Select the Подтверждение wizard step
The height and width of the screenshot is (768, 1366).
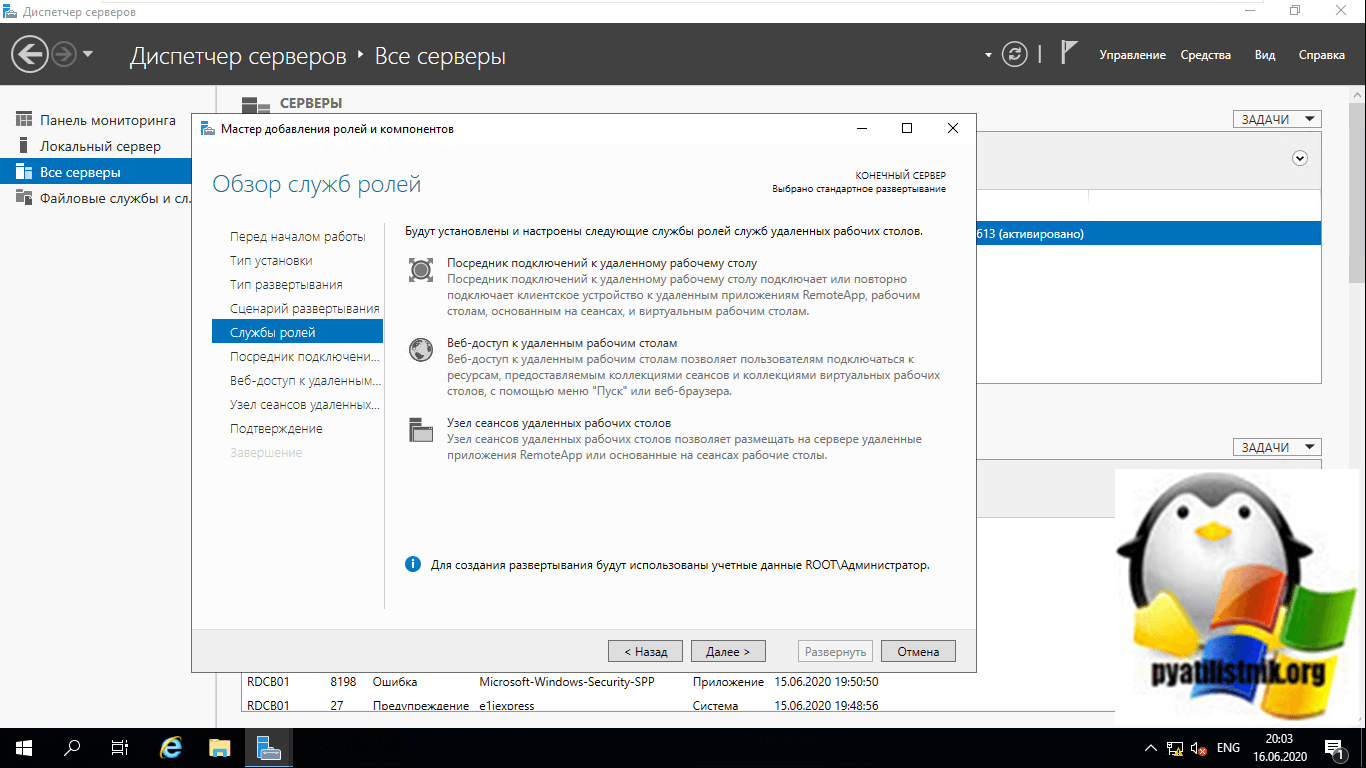tap(276, 428)
